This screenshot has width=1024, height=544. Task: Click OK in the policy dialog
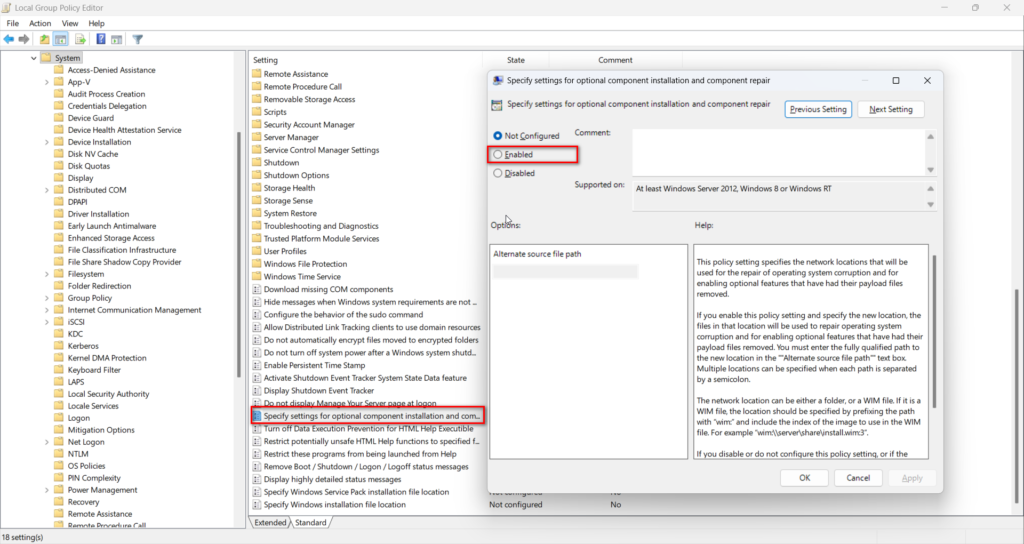(x=805, y=478)
